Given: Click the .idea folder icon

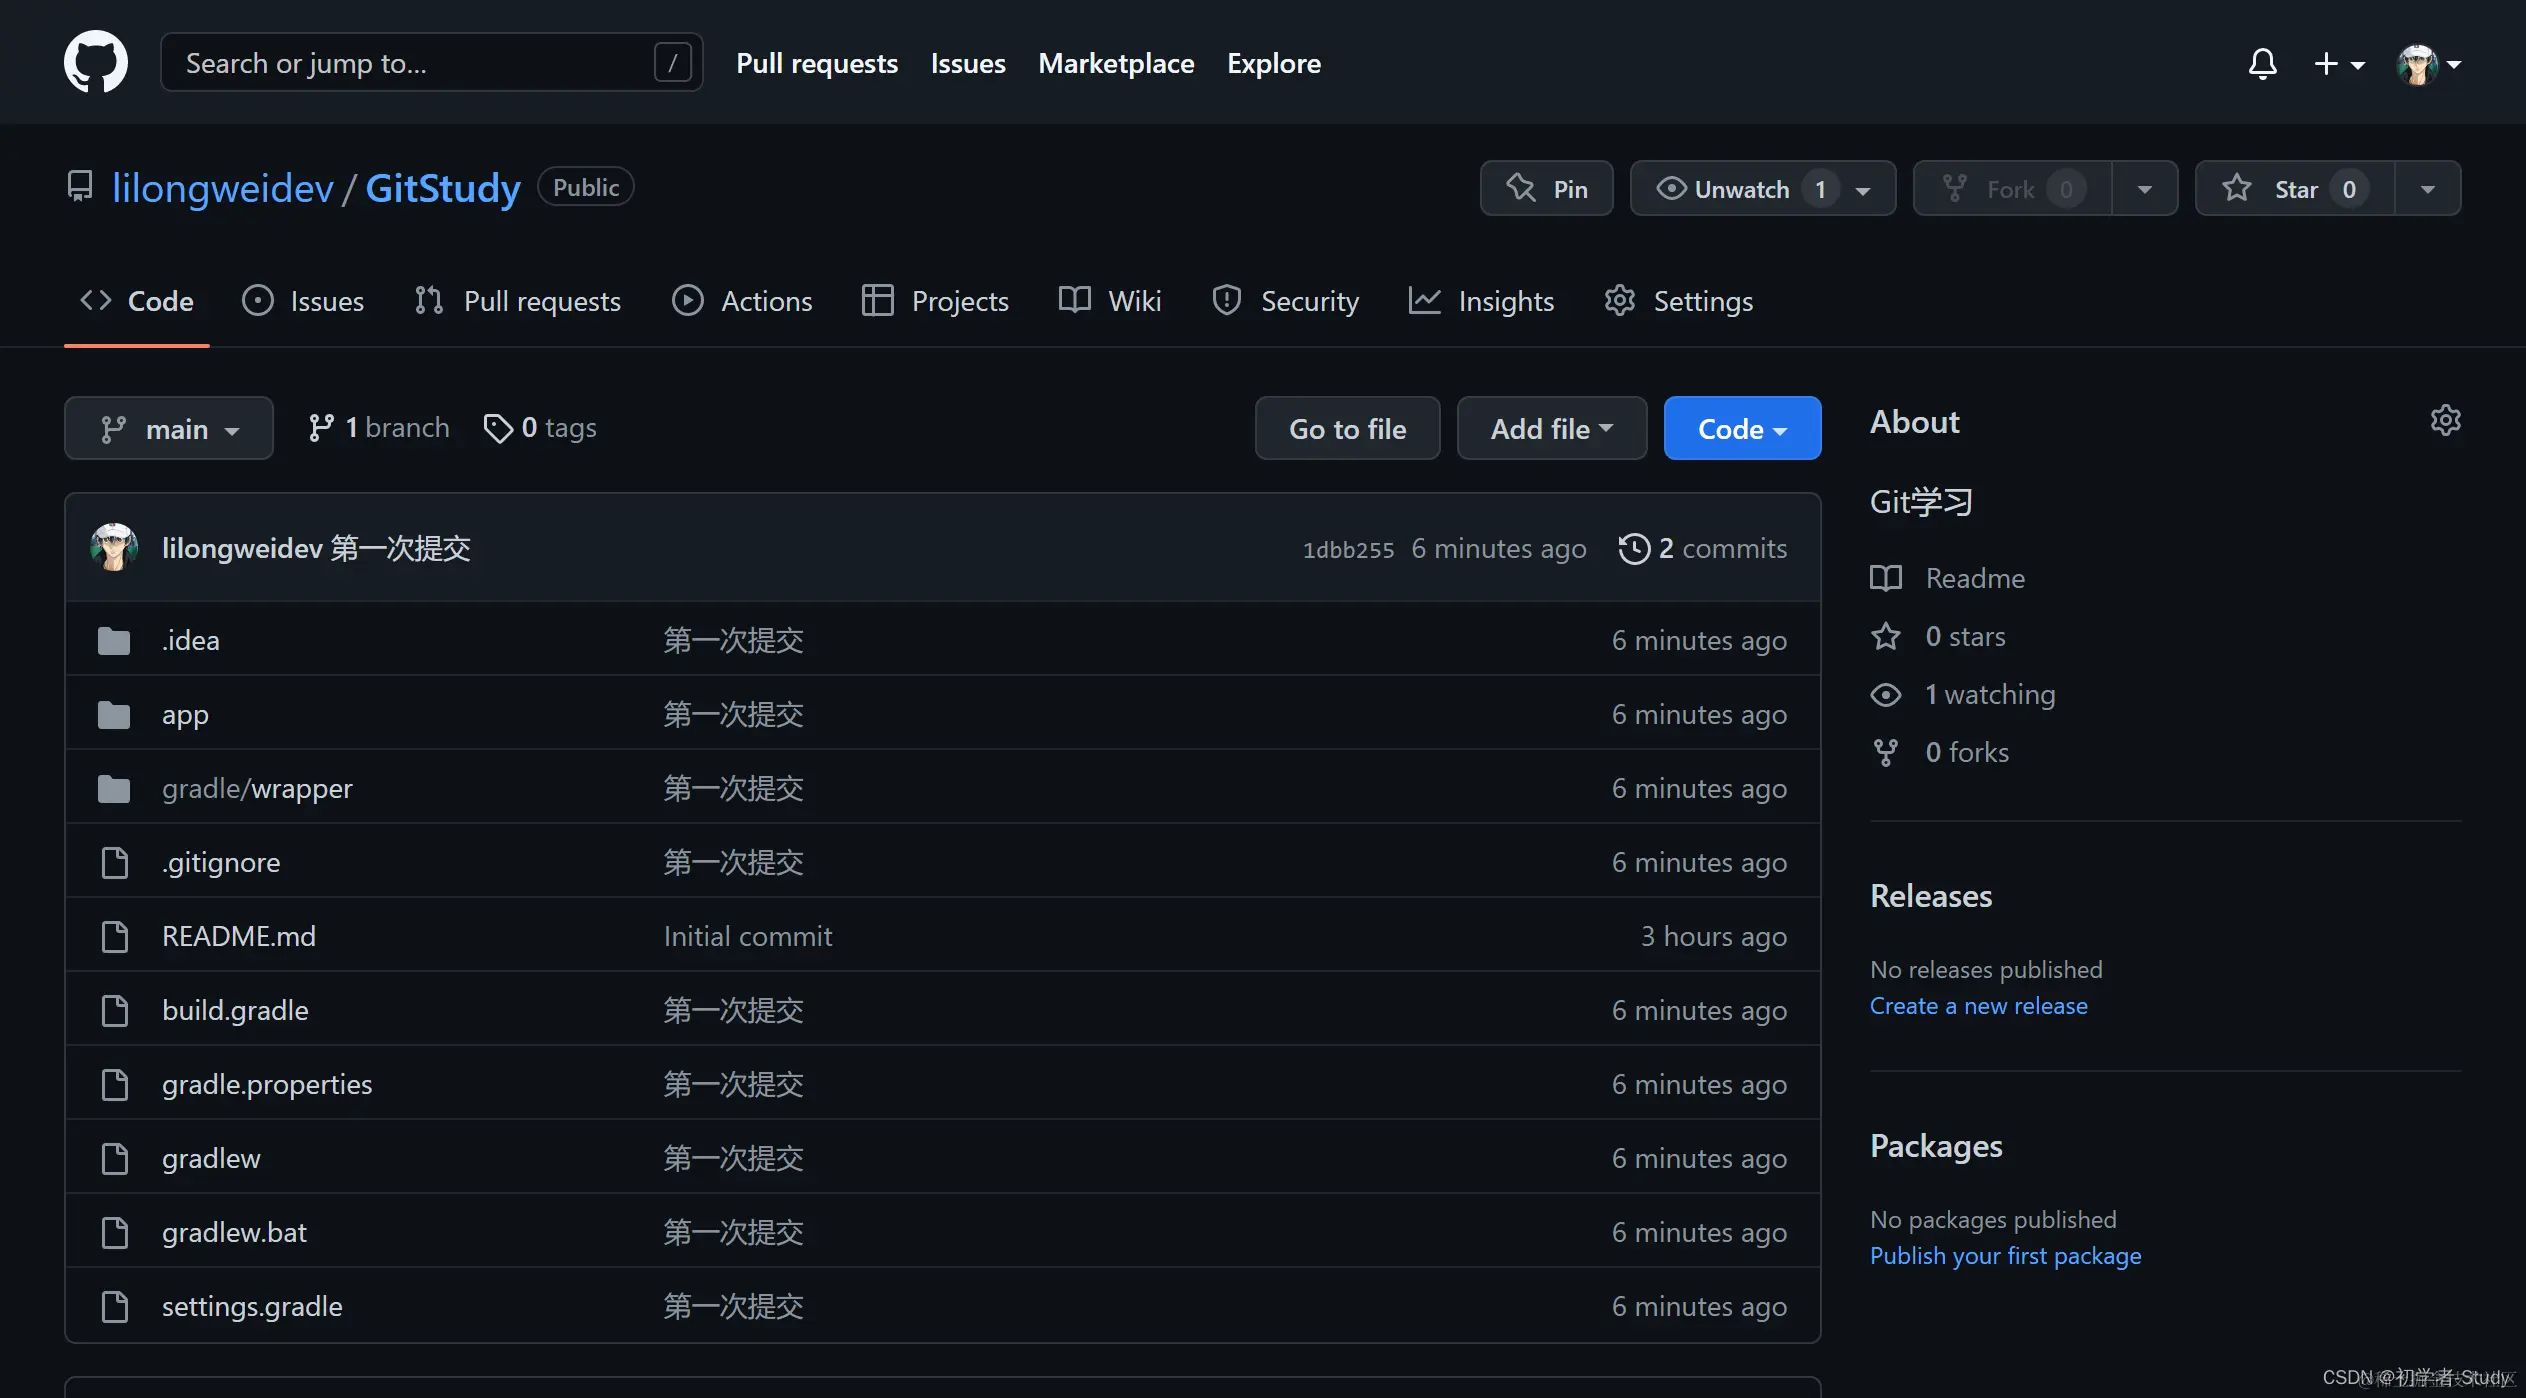Looking at the screenshot, I should point(114,640).
